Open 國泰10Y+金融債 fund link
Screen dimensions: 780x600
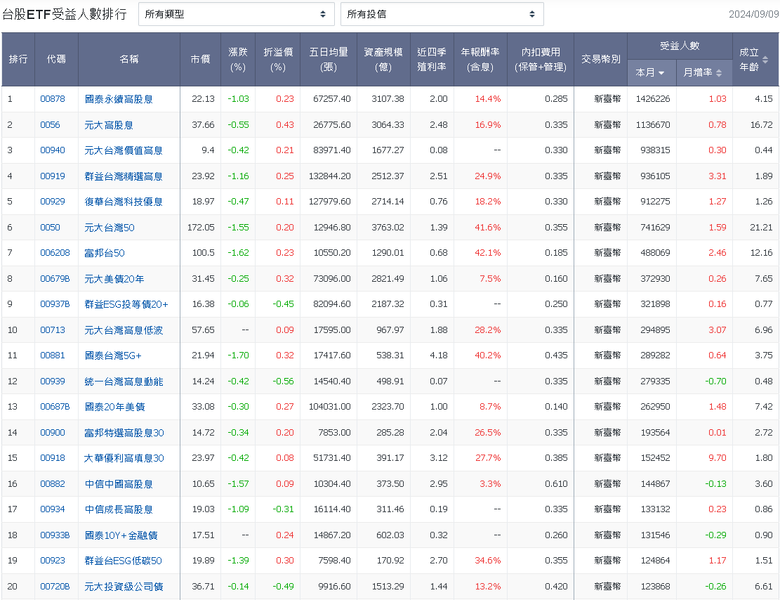[x=121, y=535]
